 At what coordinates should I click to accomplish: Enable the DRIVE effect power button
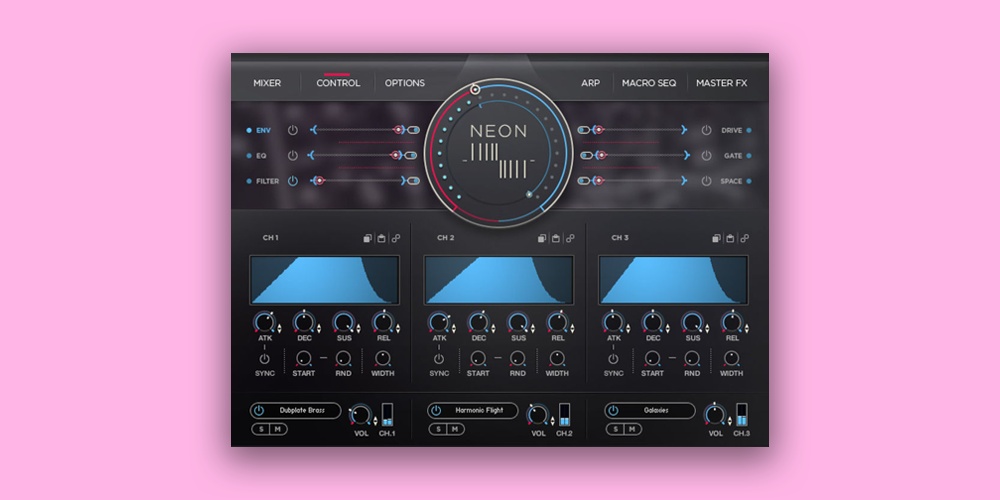[x=706, y=130]
